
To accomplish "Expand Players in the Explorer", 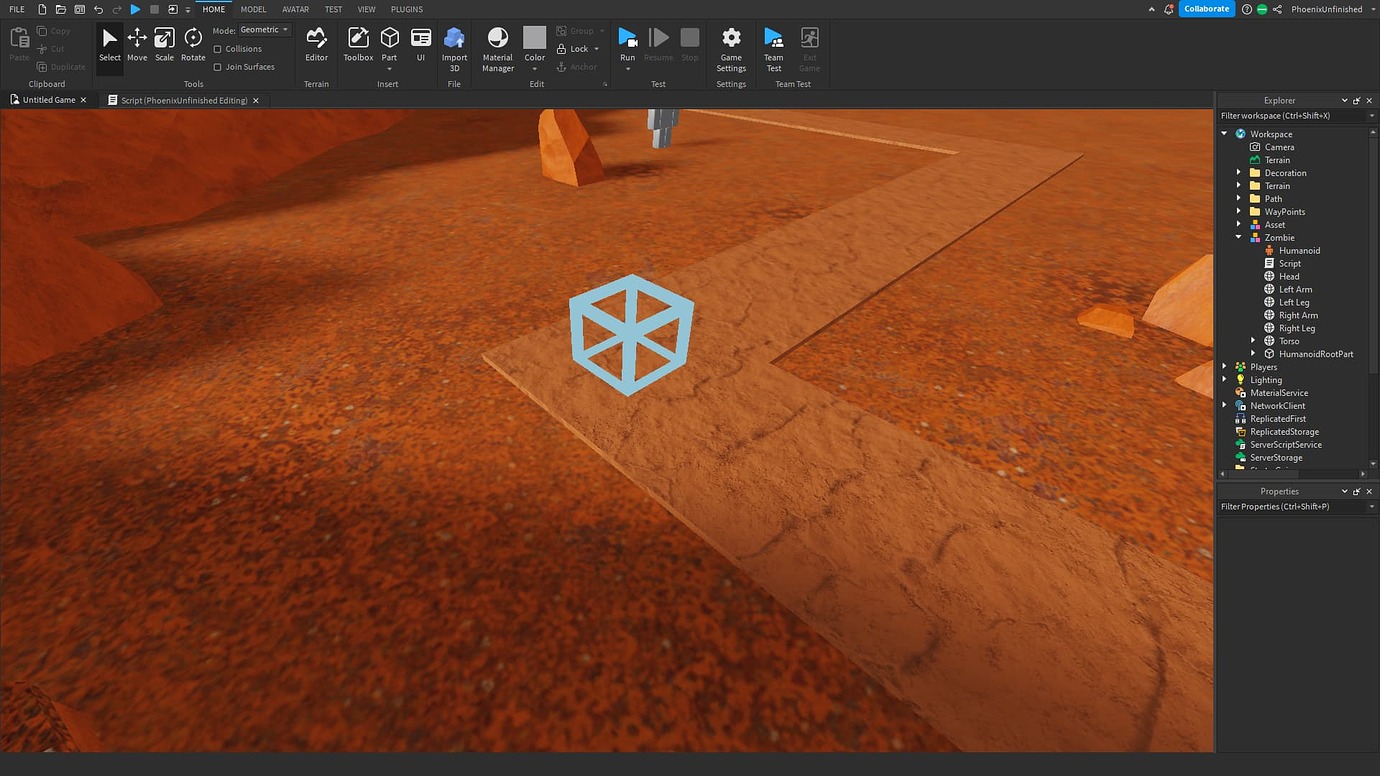I will pyautogui.click(x=1225, y=366).
